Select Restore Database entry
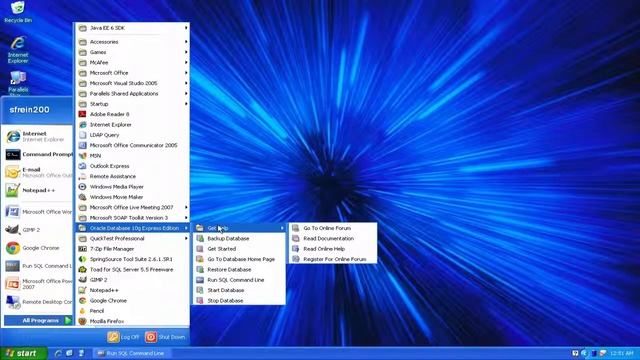Screen dimensions: 640x360 pos(239,269)
